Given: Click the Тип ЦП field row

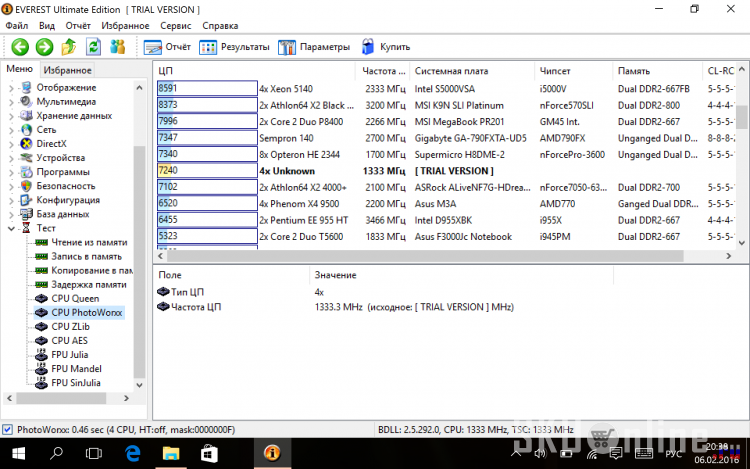Looking at the screenshot, I should (x=335, y=292).
